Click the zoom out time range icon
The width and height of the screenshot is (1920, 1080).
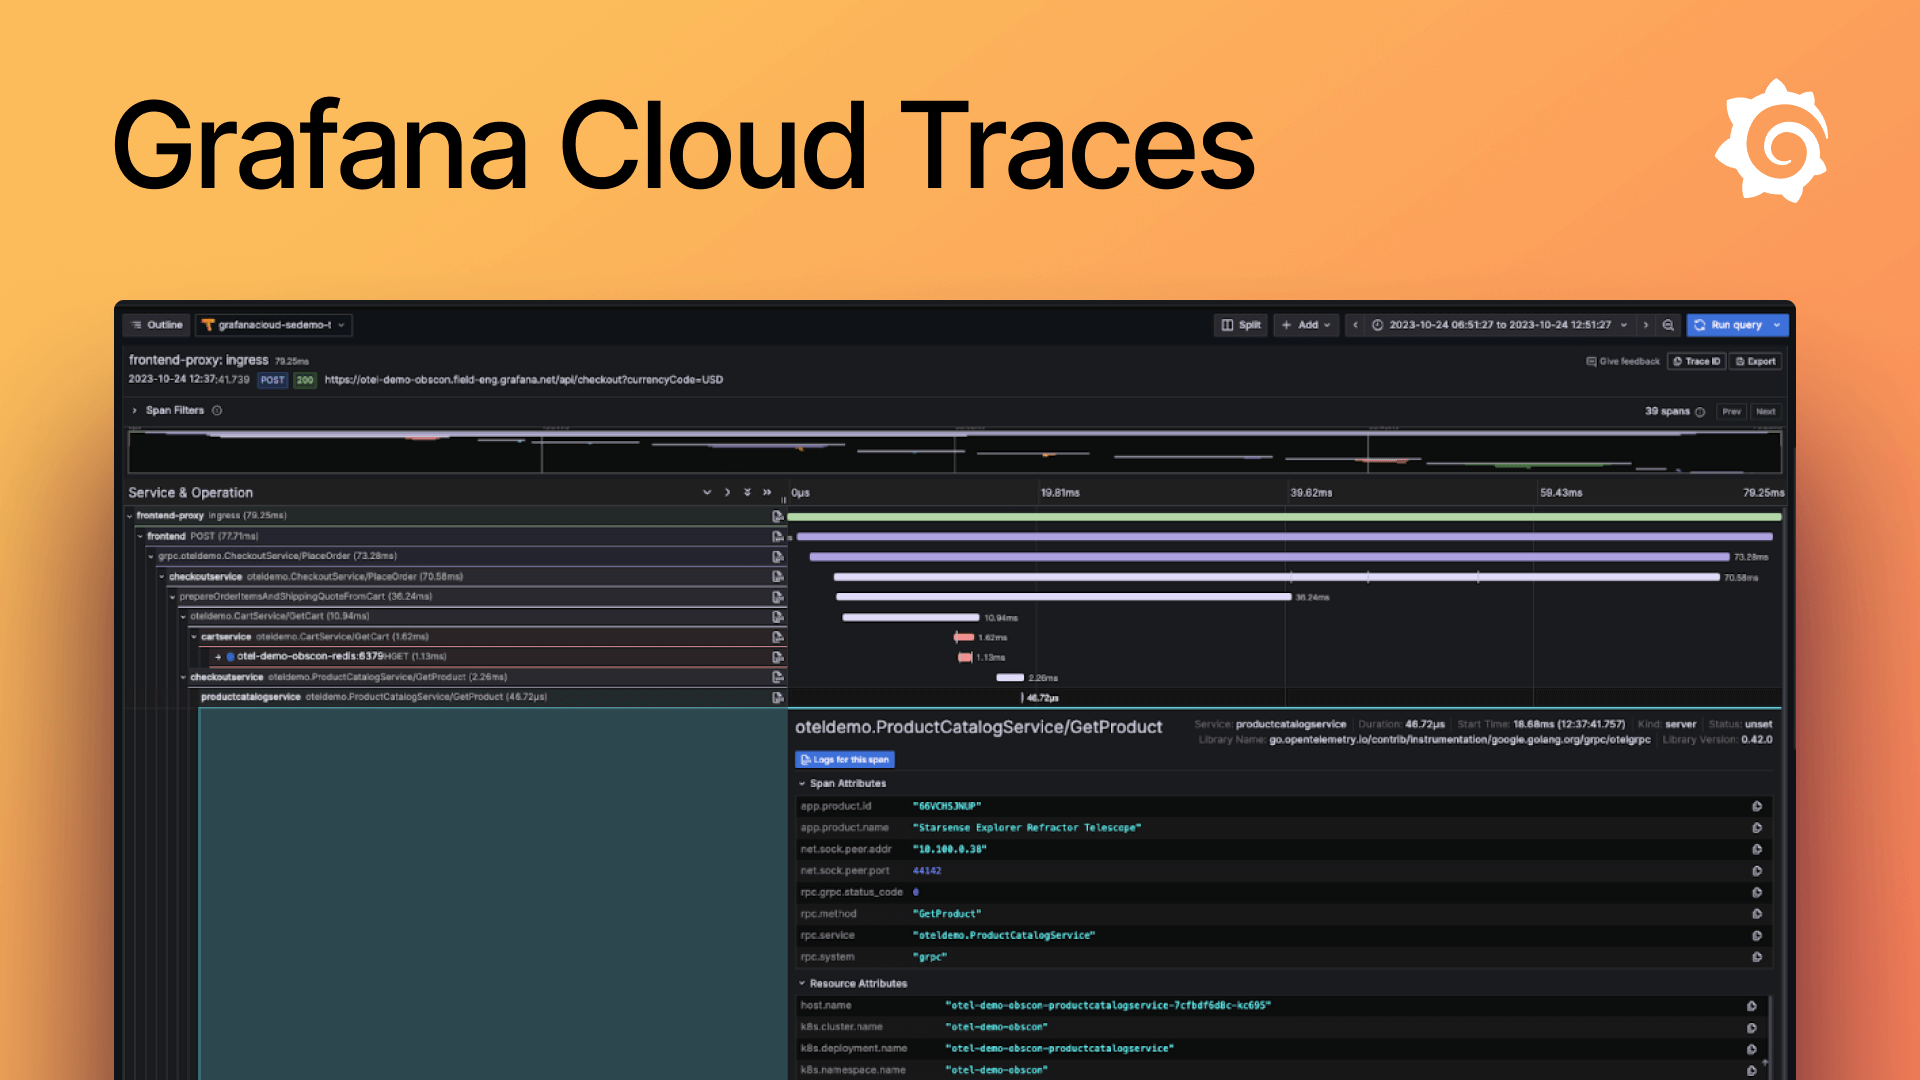pyautogui.click(x=1668, y=325)
